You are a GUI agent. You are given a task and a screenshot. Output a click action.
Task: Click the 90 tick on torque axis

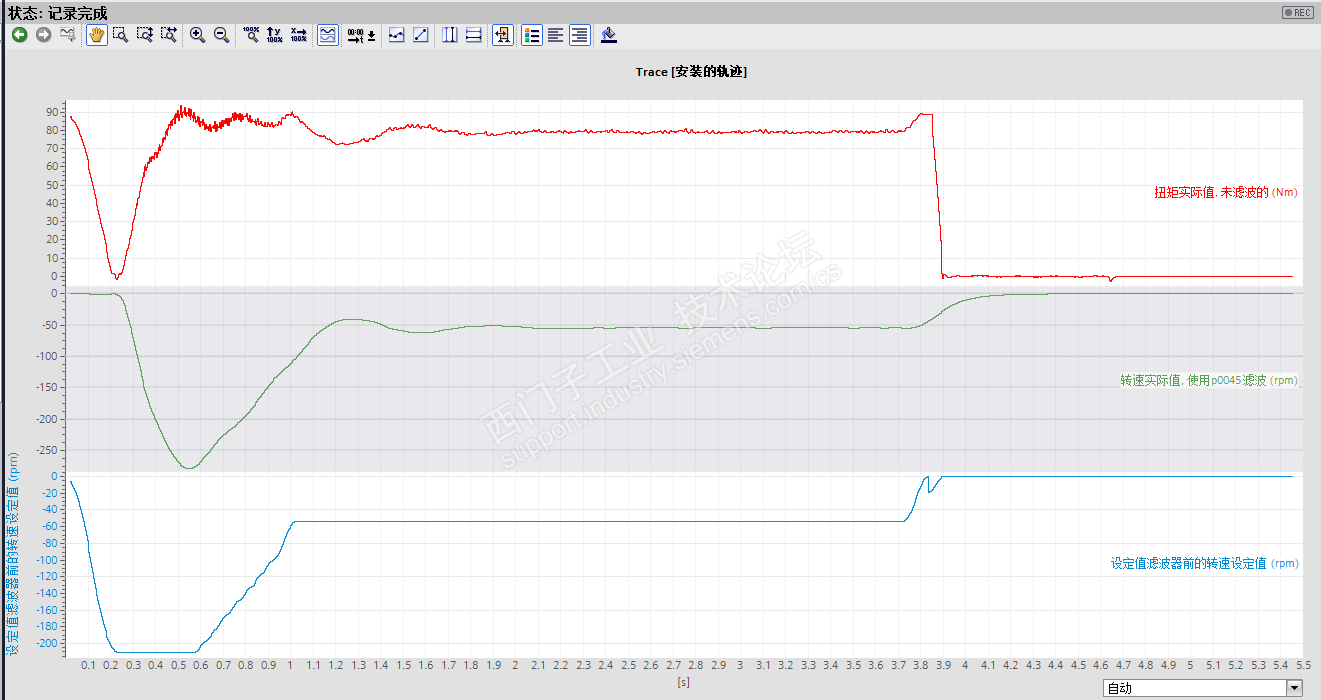(x=54, y=113)
